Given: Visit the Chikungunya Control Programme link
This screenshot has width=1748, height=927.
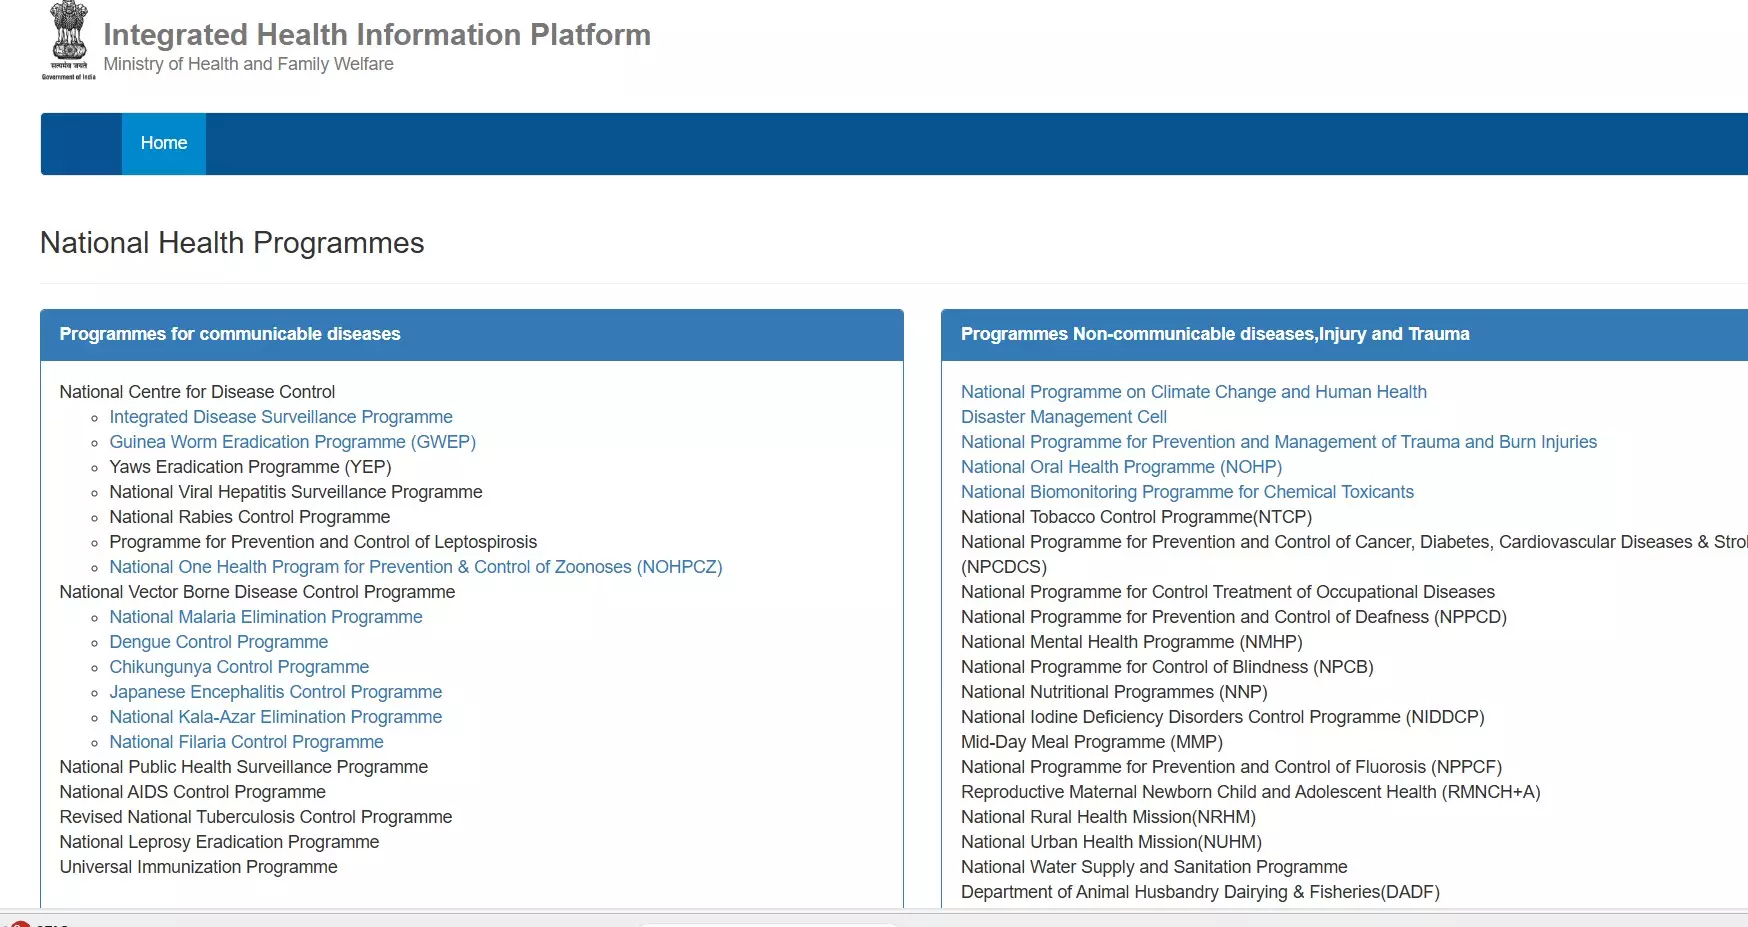Looking at the screenshot, I should pyautogui.click(x=239, y=667).
